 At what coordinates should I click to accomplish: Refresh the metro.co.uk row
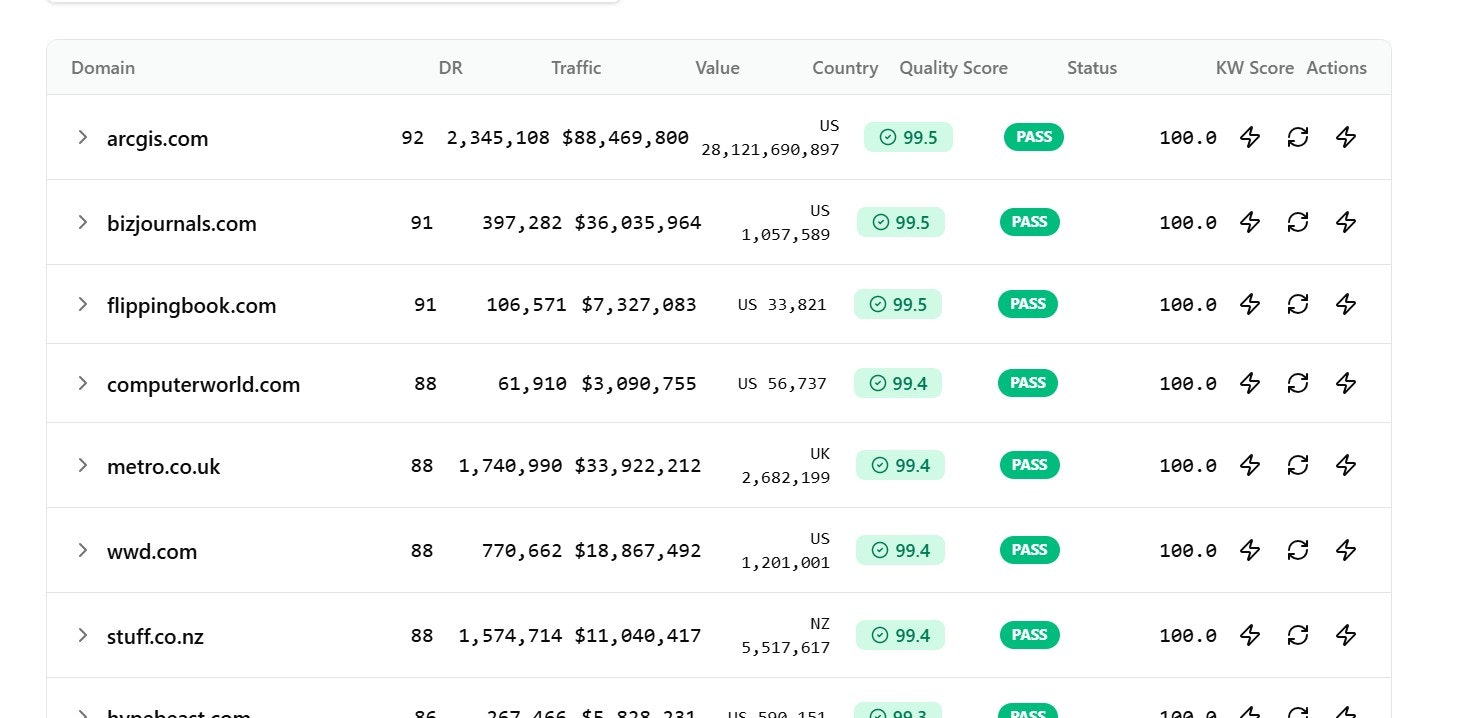click(x=1298, y=464)
